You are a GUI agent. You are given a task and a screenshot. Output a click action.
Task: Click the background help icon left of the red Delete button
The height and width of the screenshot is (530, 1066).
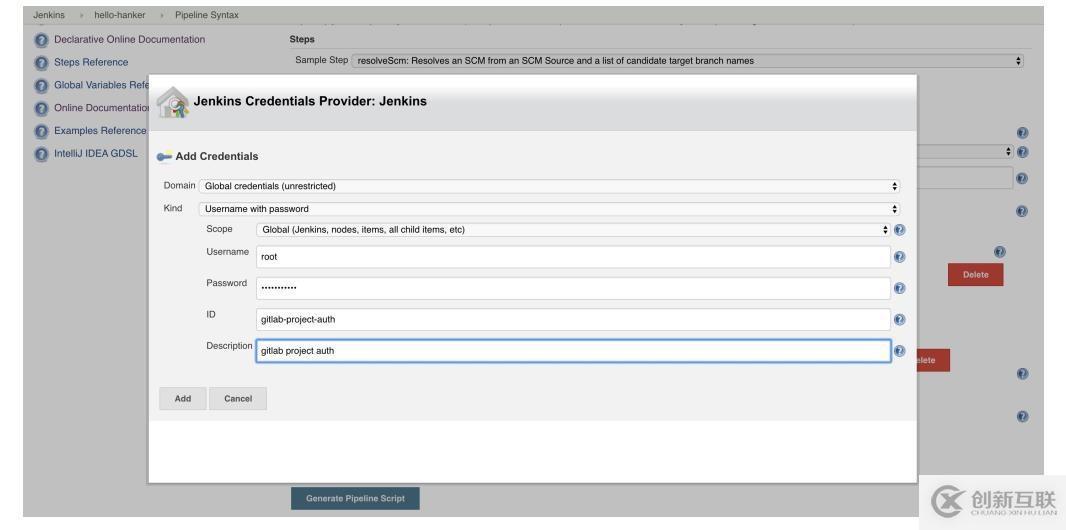(x=999, y=252)
